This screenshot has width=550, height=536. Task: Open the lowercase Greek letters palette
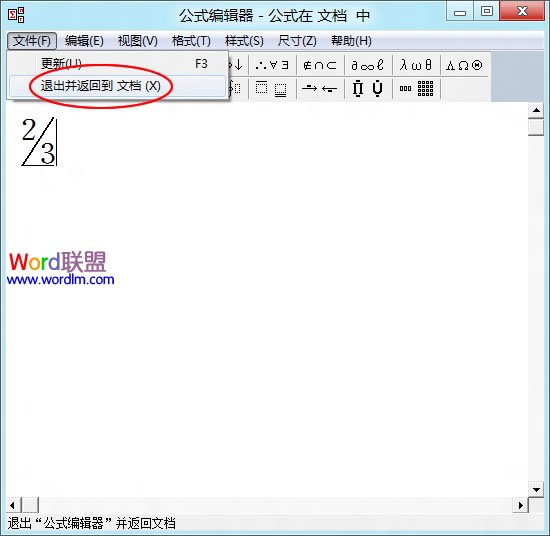[x=416, y=65]
